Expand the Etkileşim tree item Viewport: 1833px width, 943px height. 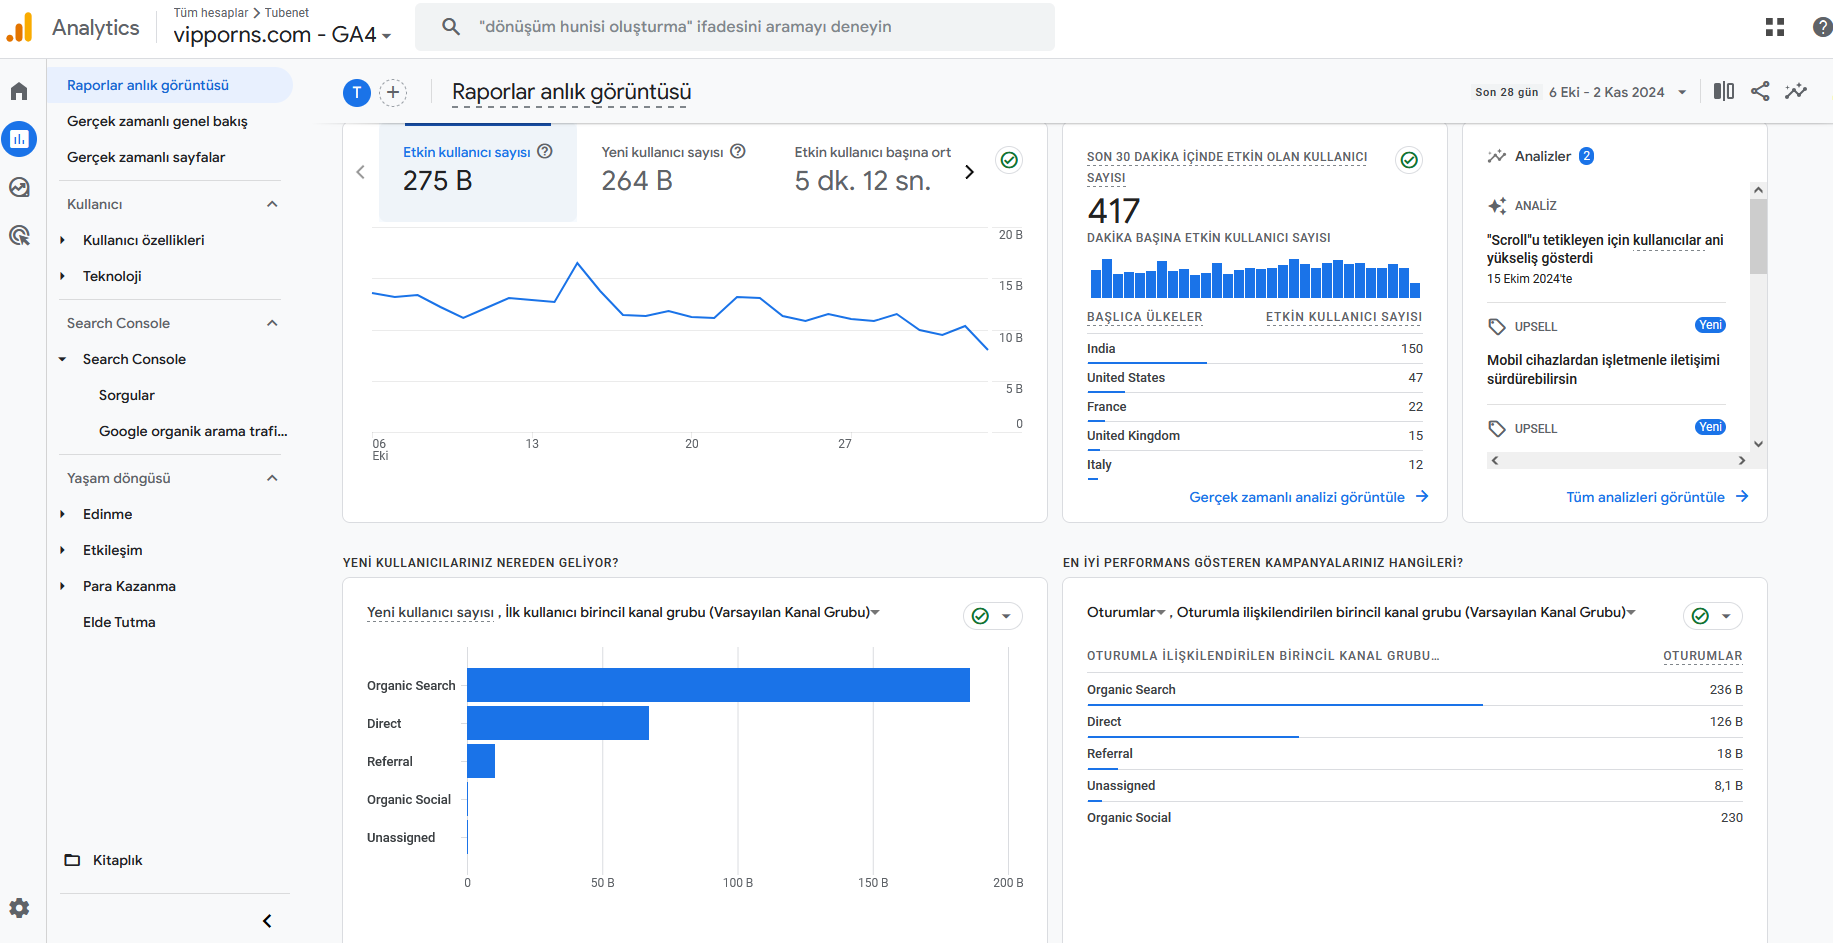coord(62,550)
